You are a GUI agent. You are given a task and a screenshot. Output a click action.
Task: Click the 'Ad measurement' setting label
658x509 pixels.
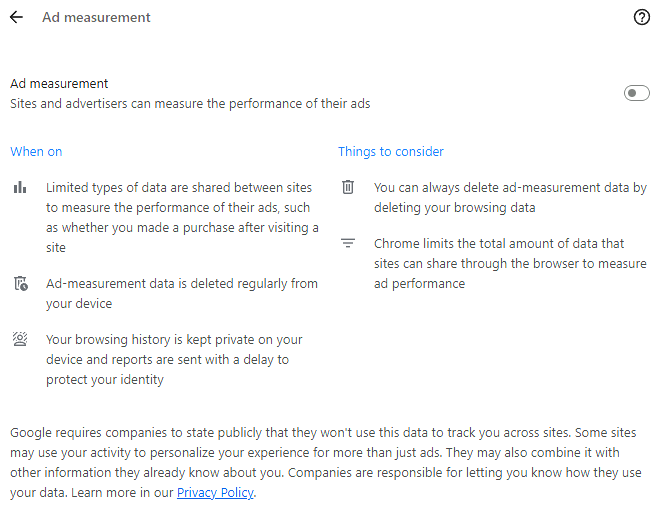click(59, 84)
